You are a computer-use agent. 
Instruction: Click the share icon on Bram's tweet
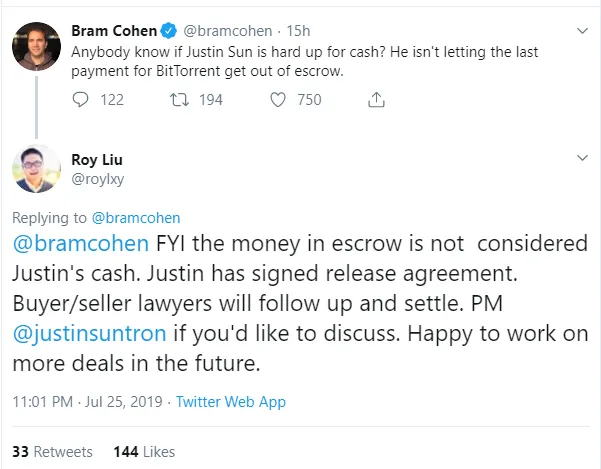pos(376,99)
